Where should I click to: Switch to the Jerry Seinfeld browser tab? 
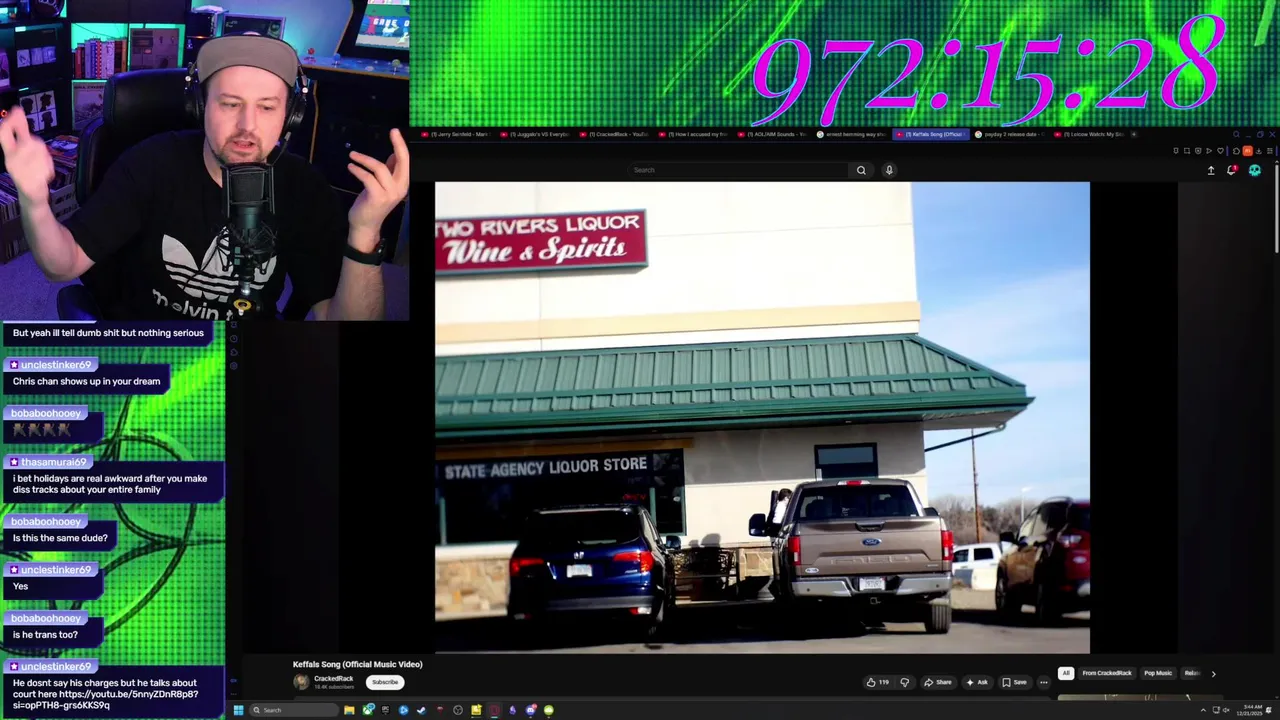tap(455, 134)
